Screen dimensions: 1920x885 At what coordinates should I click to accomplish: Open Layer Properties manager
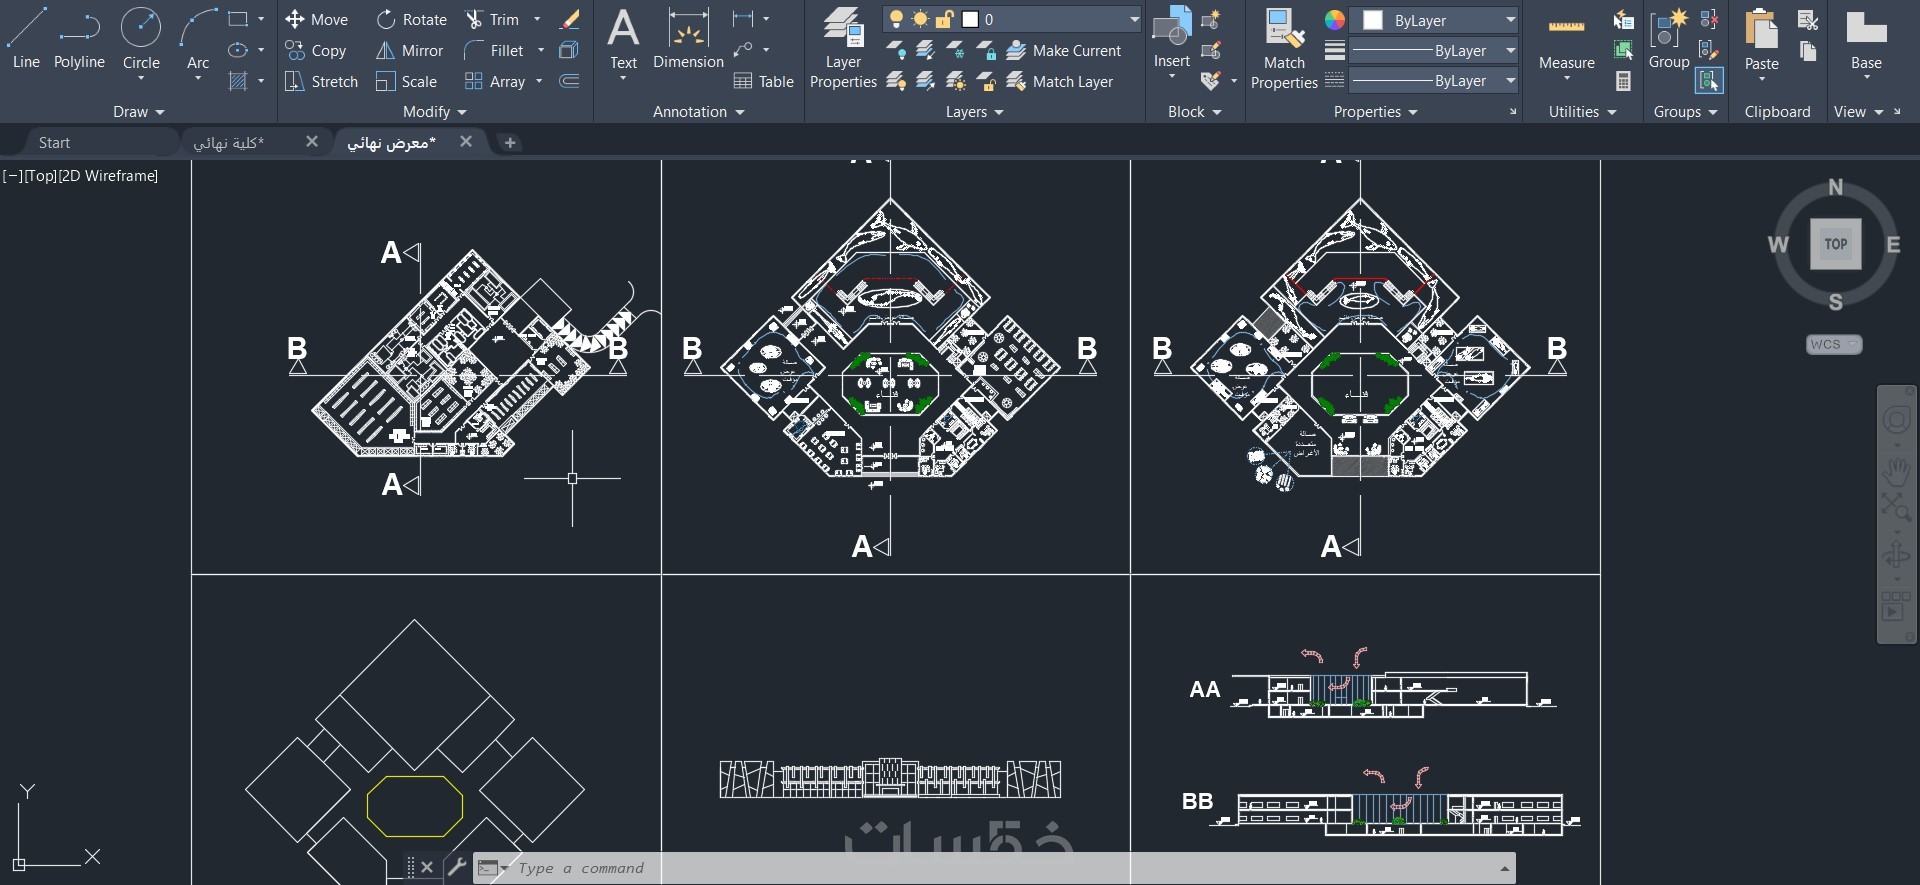click(843, 48)
